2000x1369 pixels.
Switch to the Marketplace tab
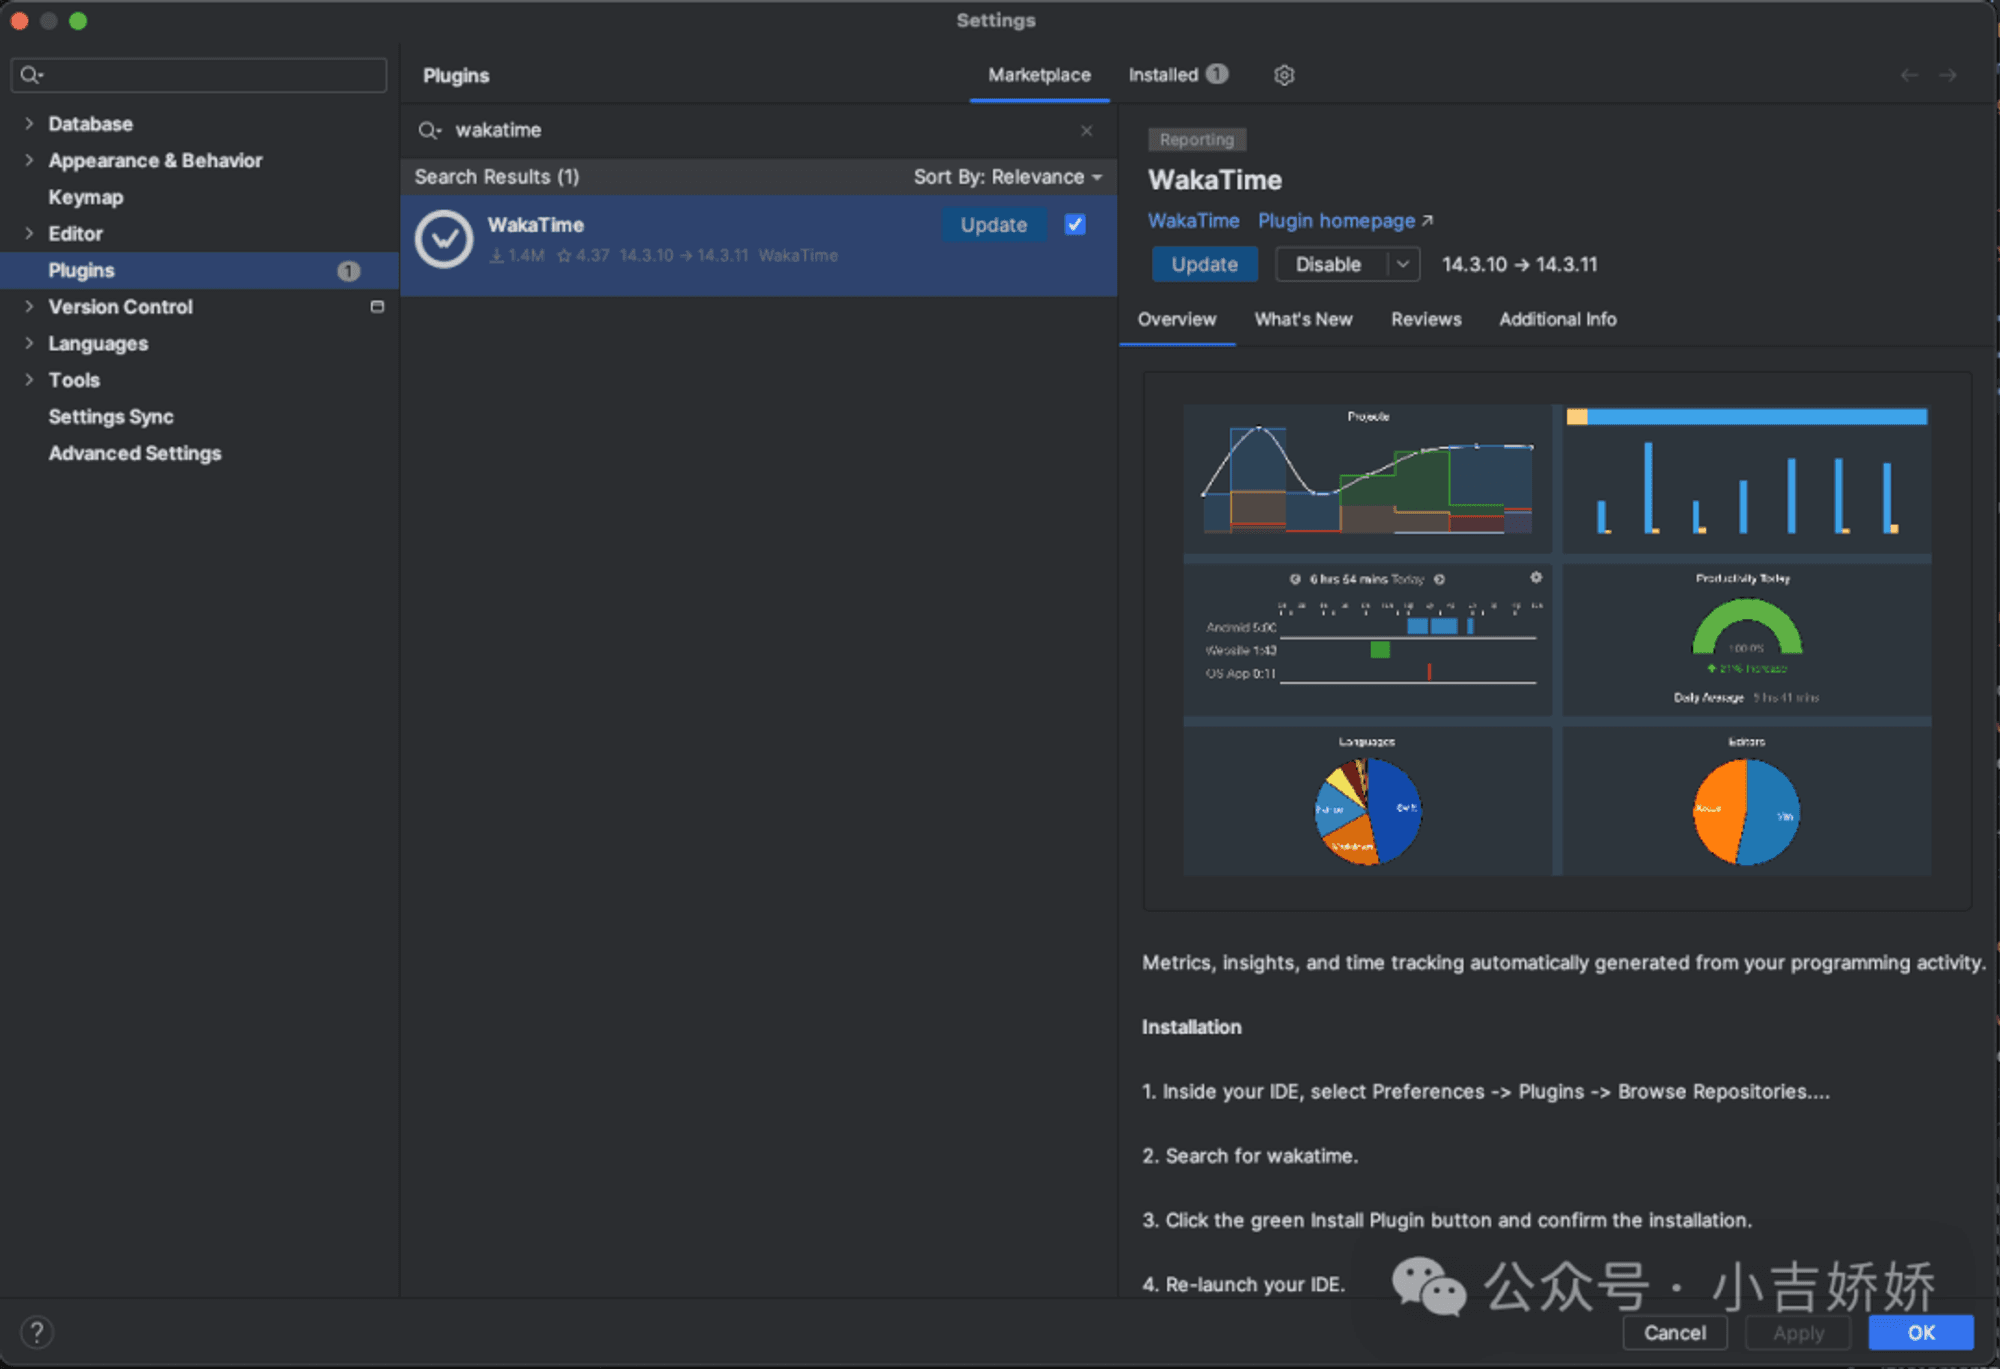(x=1039, y=75)
